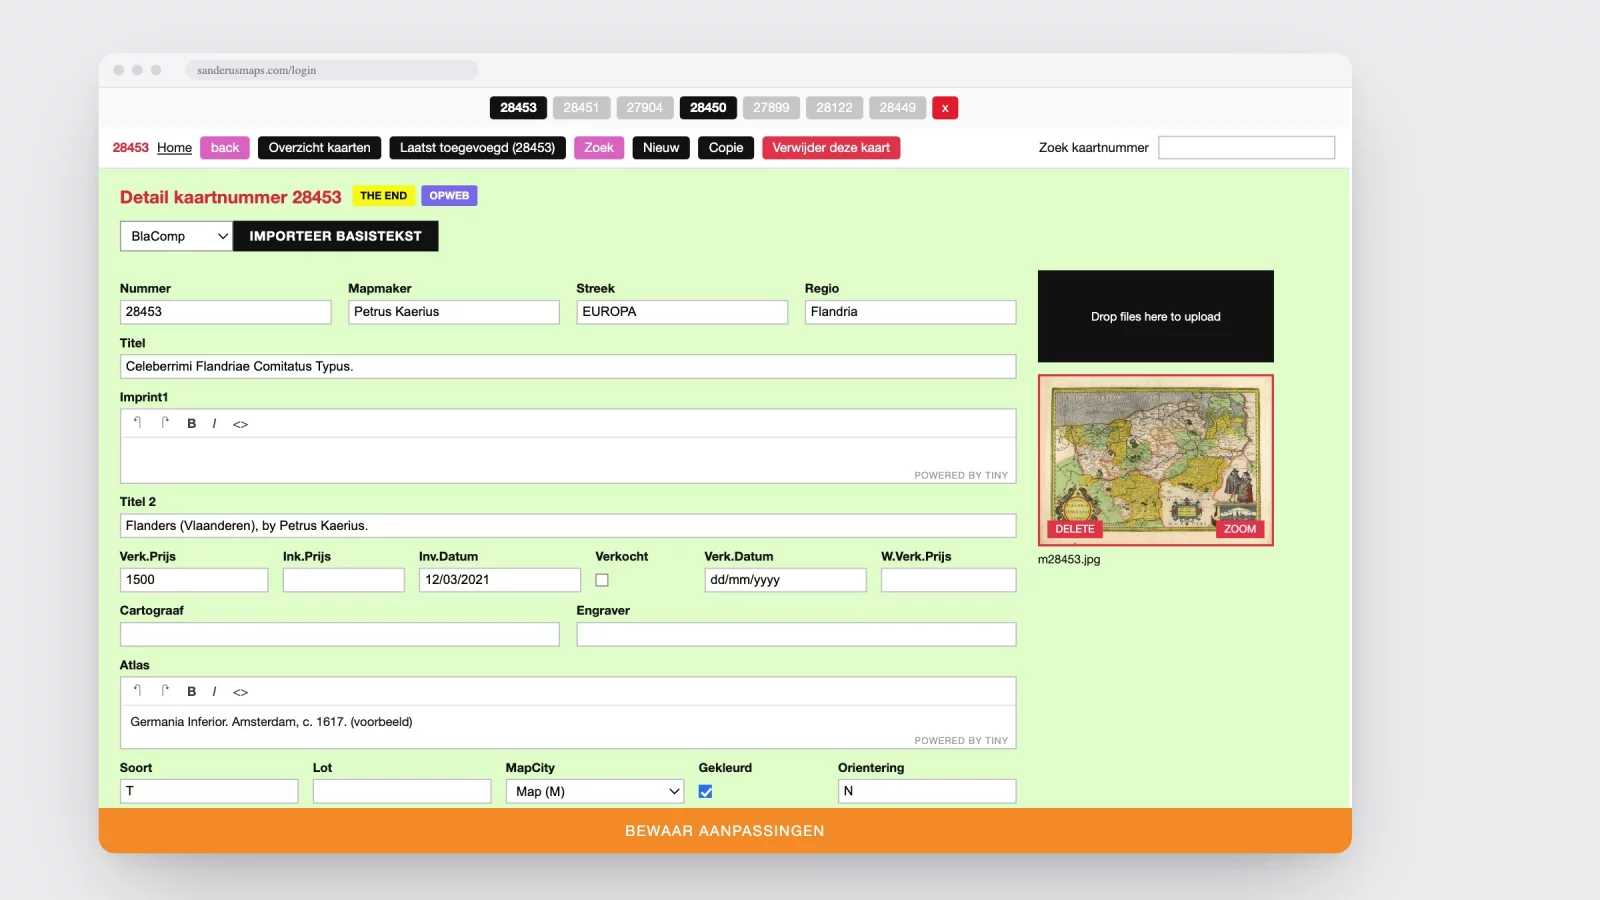Switch to map tab 28450

pos(708,108)
